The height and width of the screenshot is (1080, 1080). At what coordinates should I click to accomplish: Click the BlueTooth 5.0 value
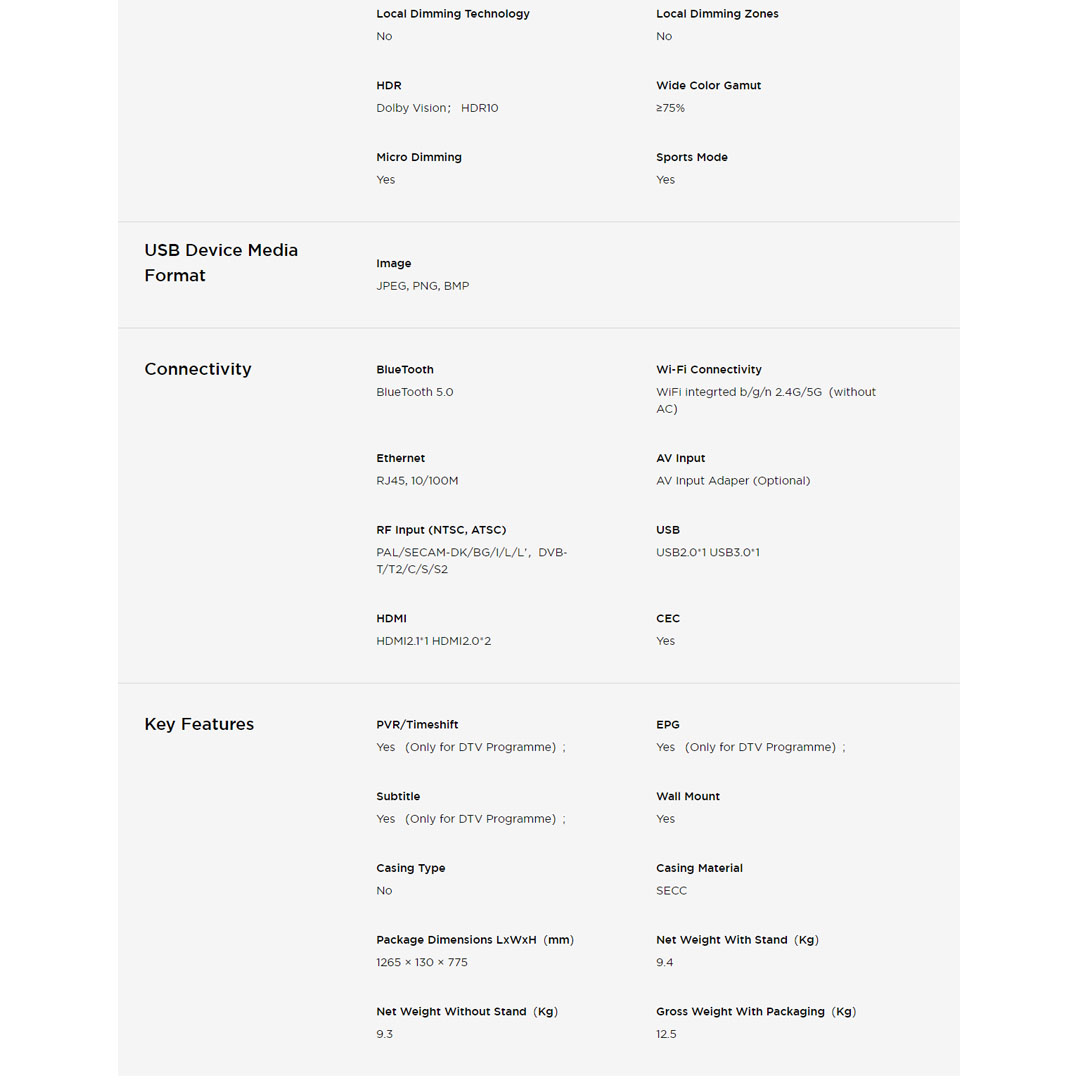(415, 392)
